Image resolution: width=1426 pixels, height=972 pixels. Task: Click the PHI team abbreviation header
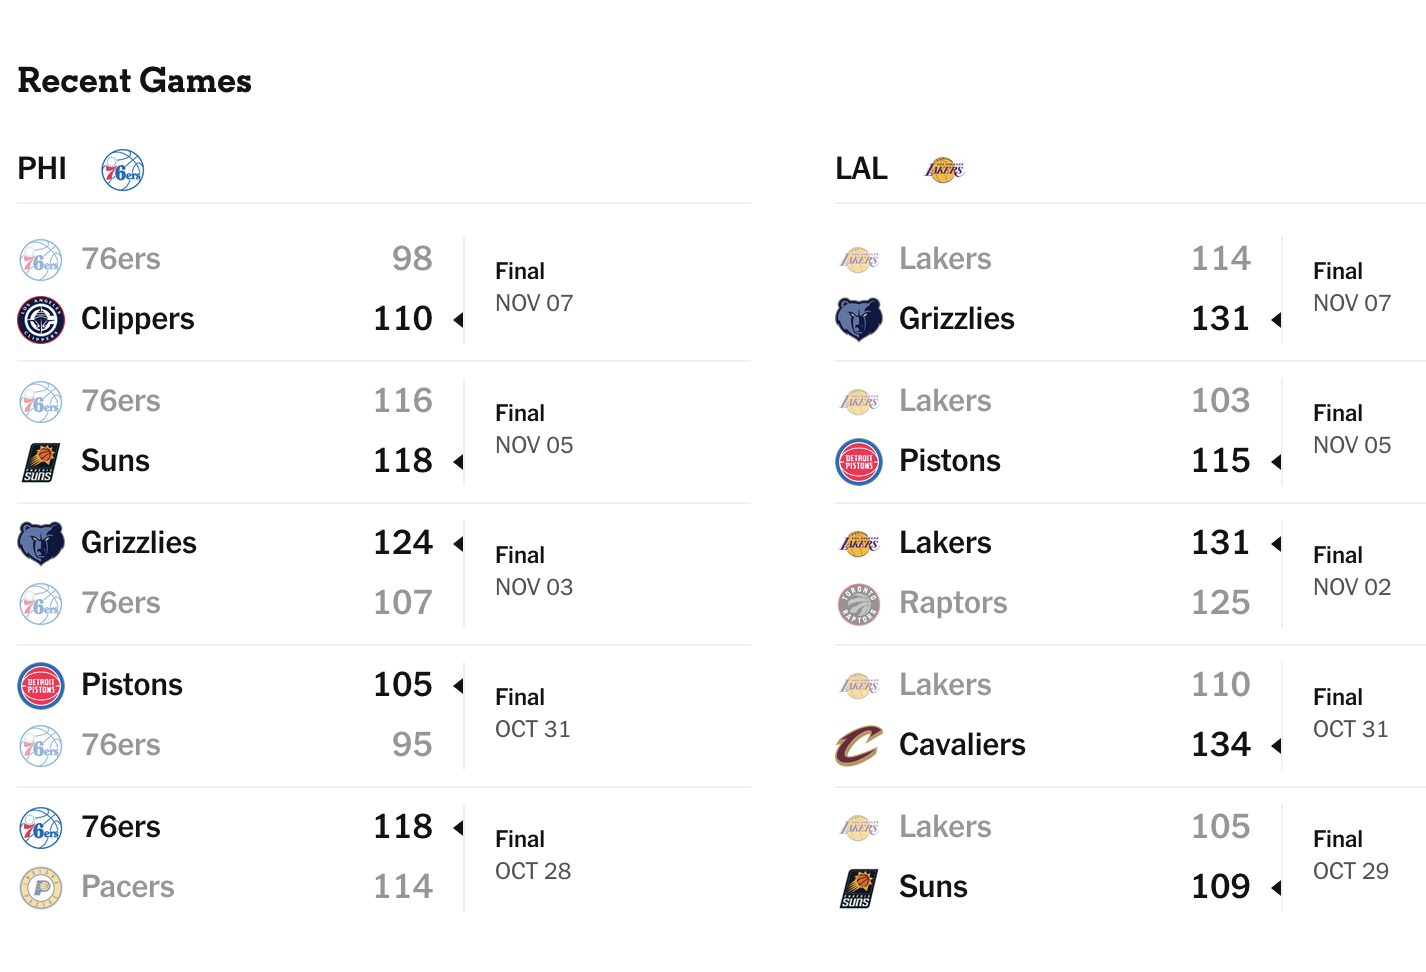(x=42, y=169)
